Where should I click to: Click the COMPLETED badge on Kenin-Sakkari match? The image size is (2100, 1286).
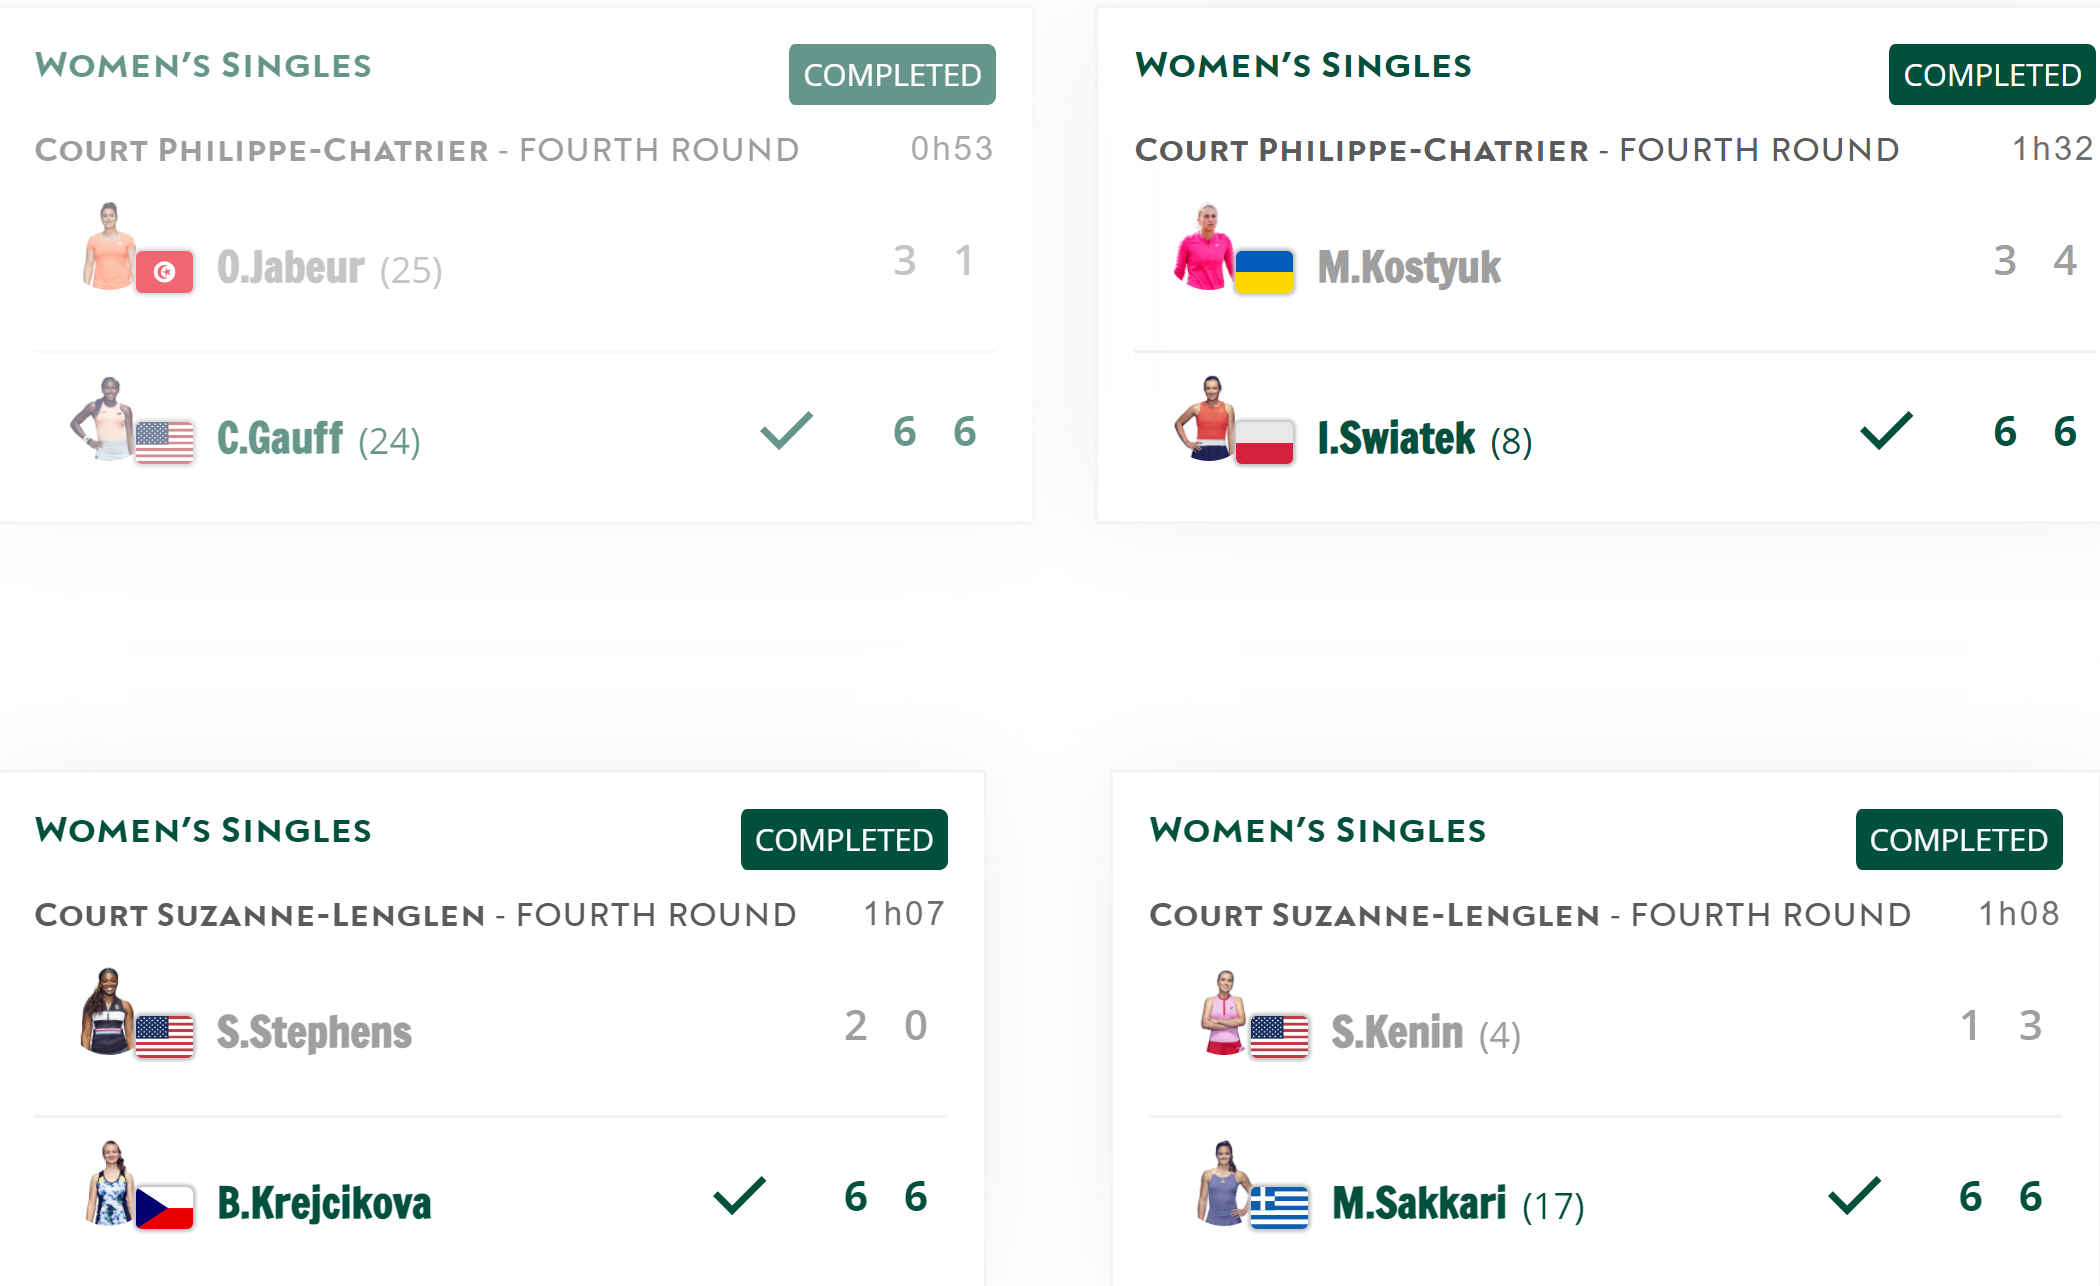click(x=1959, y=839)
